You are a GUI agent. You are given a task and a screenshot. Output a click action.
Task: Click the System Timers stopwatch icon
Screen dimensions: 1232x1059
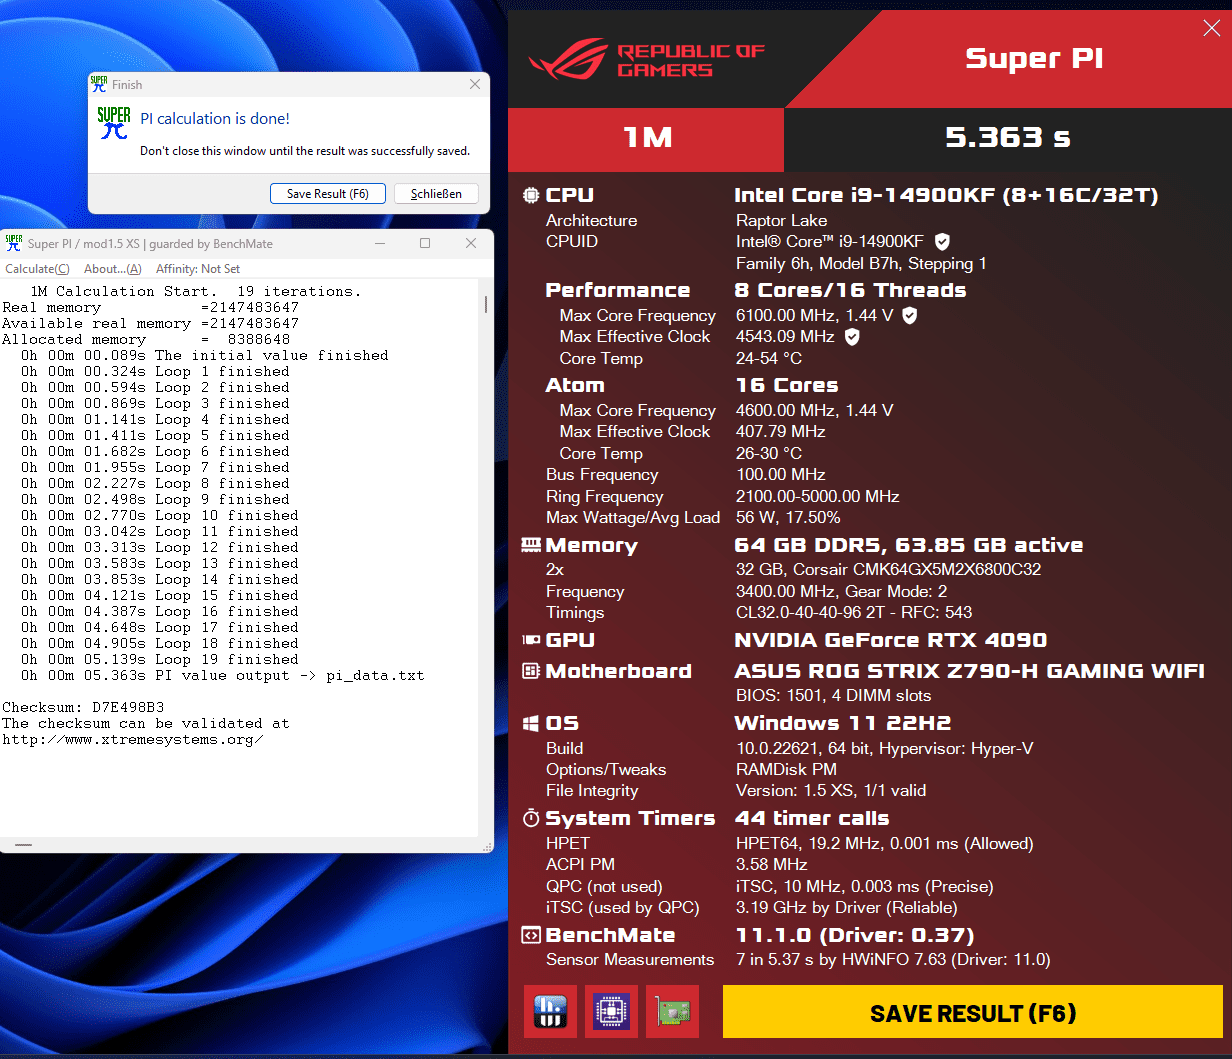[x=531, y=818]
